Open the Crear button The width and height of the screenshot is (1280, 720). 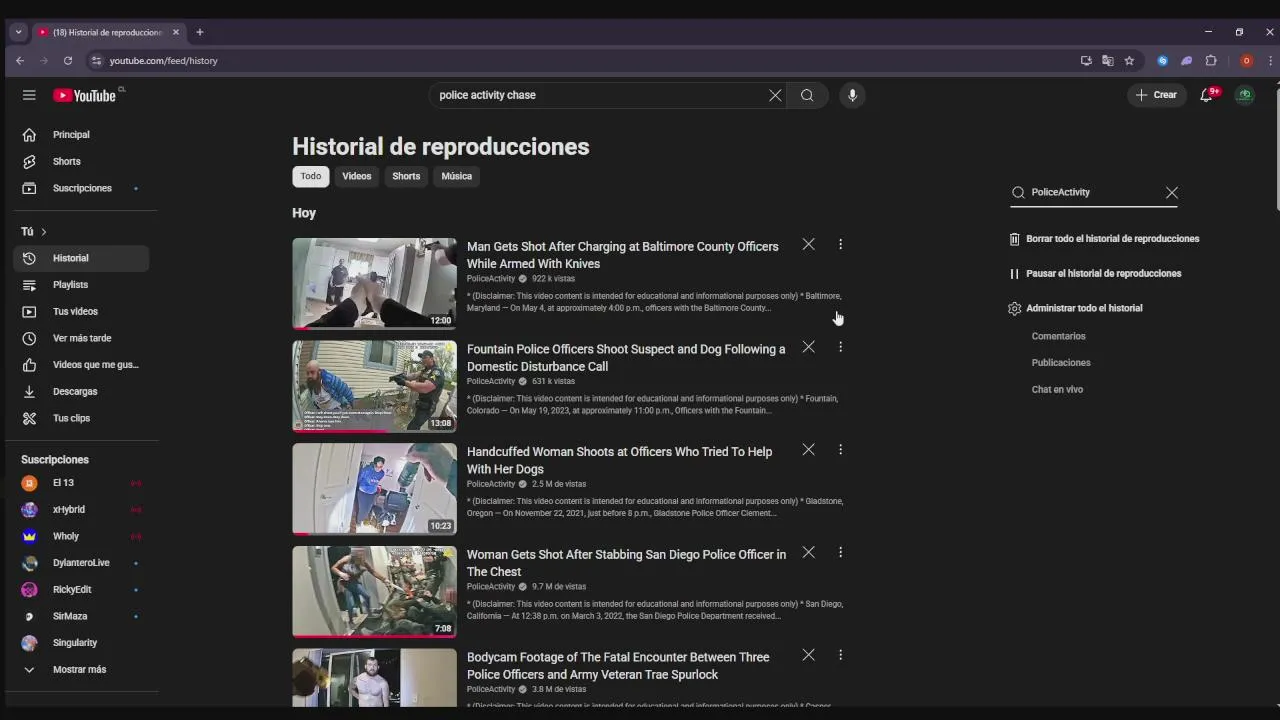1156,95
